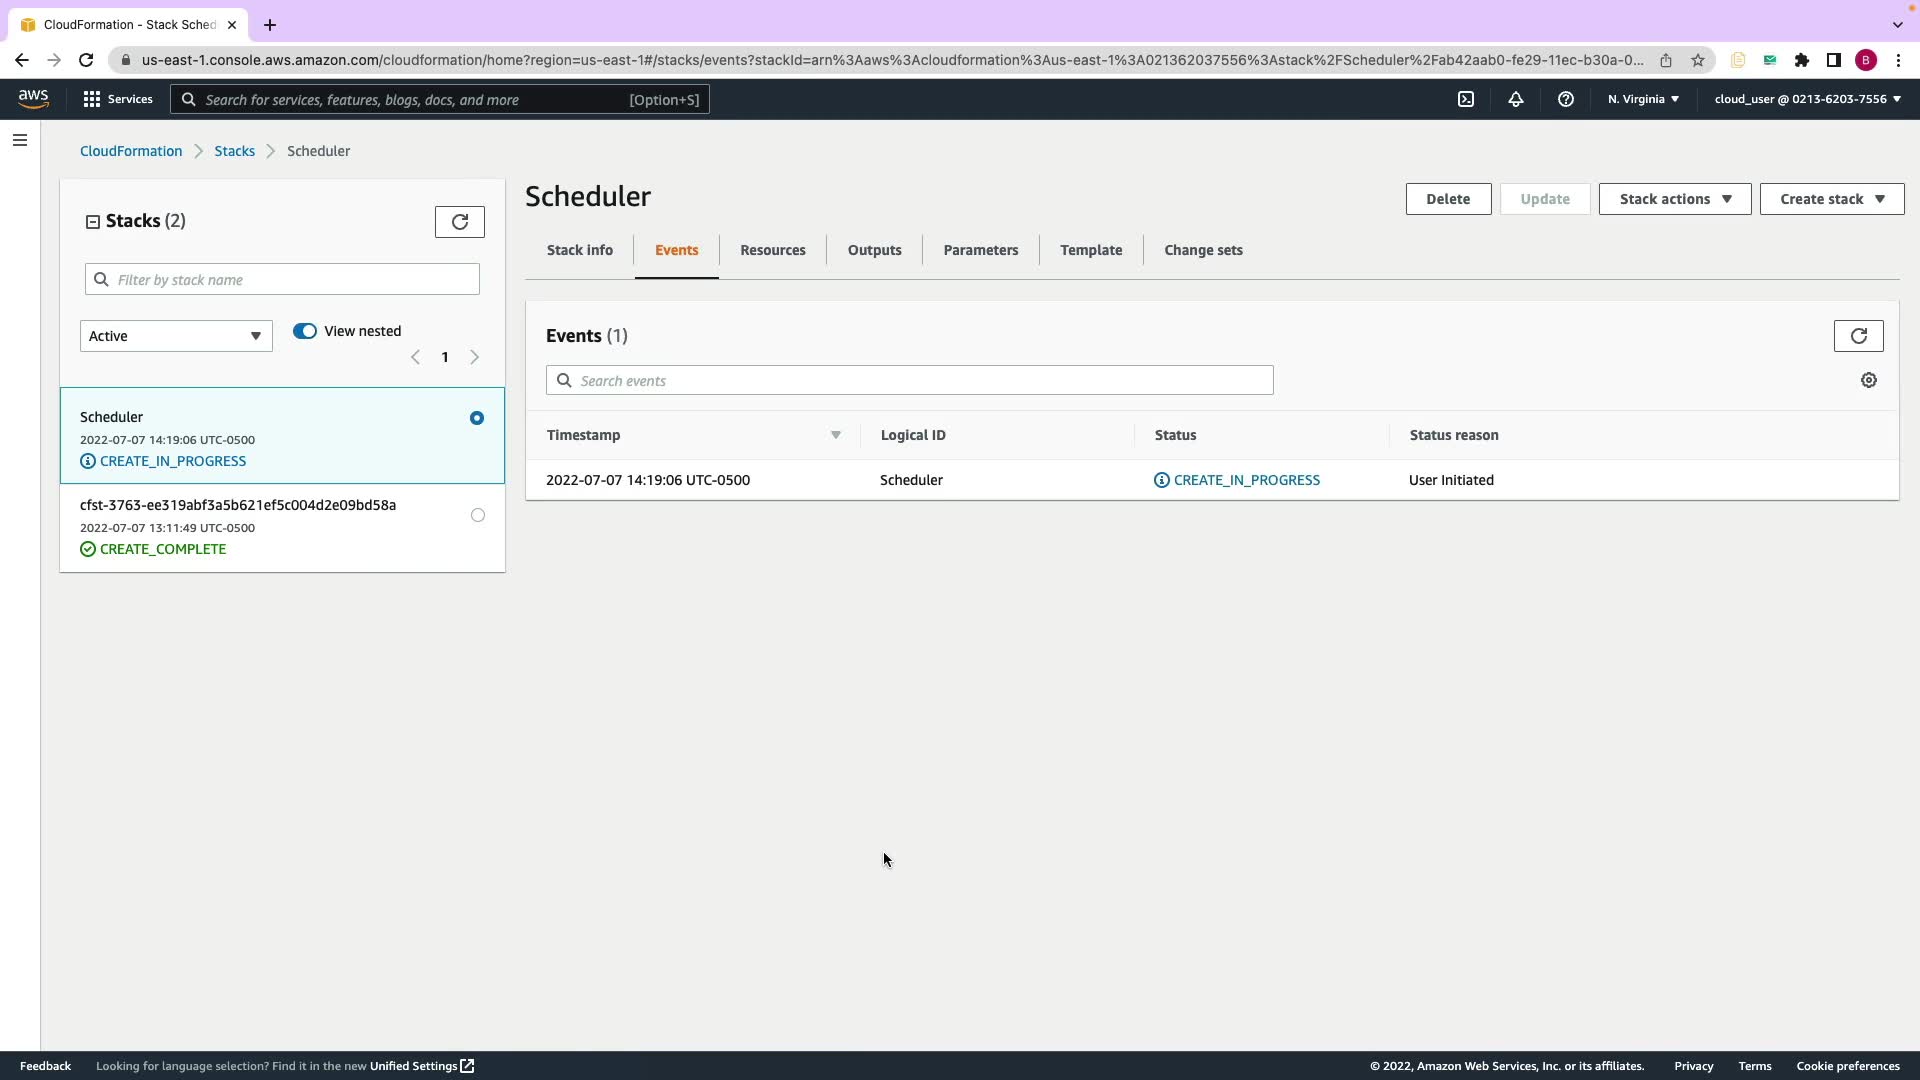Click the Search events input field
The image size is (1920, 1080).
pyautogui.click(x=910, y=380)
